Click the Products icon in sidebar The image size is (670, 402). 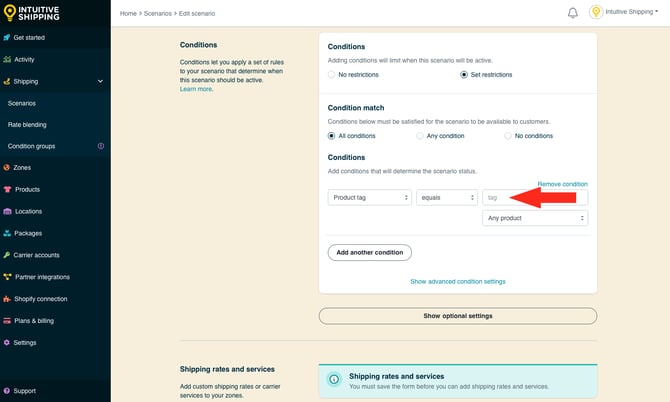7,190
